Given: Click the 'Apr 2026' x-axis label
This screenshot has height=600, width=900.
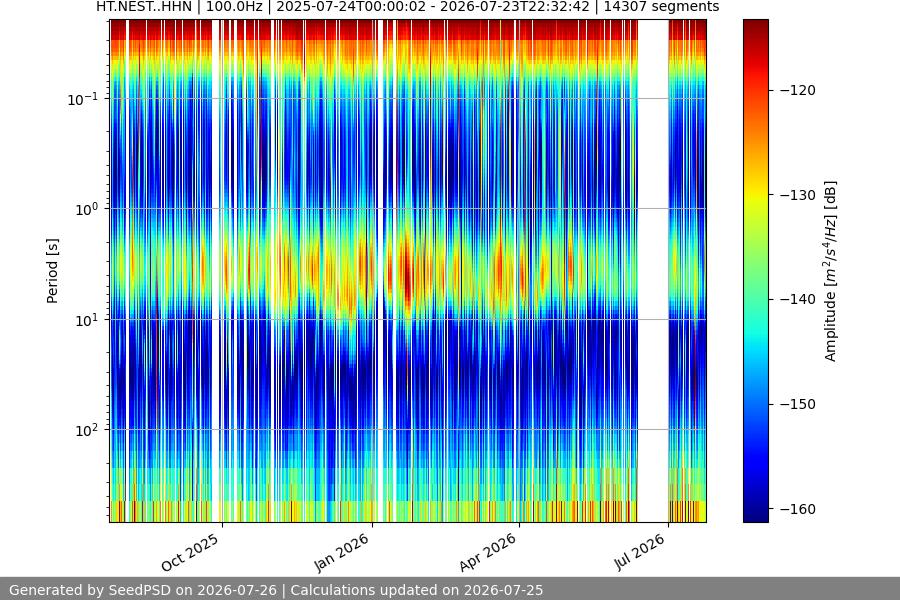Looking at the screenshot, I should 488,552.
